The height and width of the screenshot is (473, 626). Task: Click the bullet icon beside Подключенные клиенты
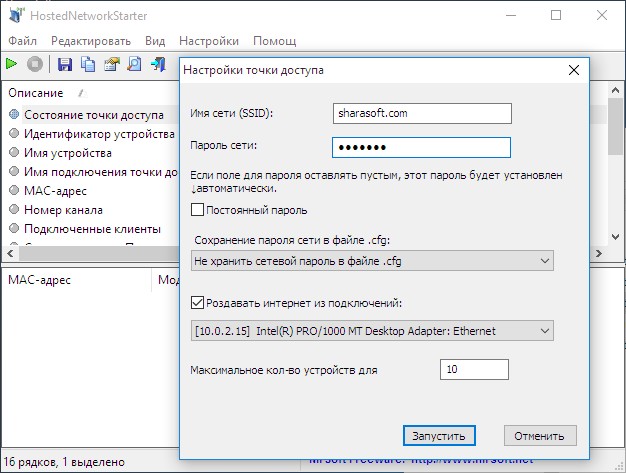[x=14, y=228]
